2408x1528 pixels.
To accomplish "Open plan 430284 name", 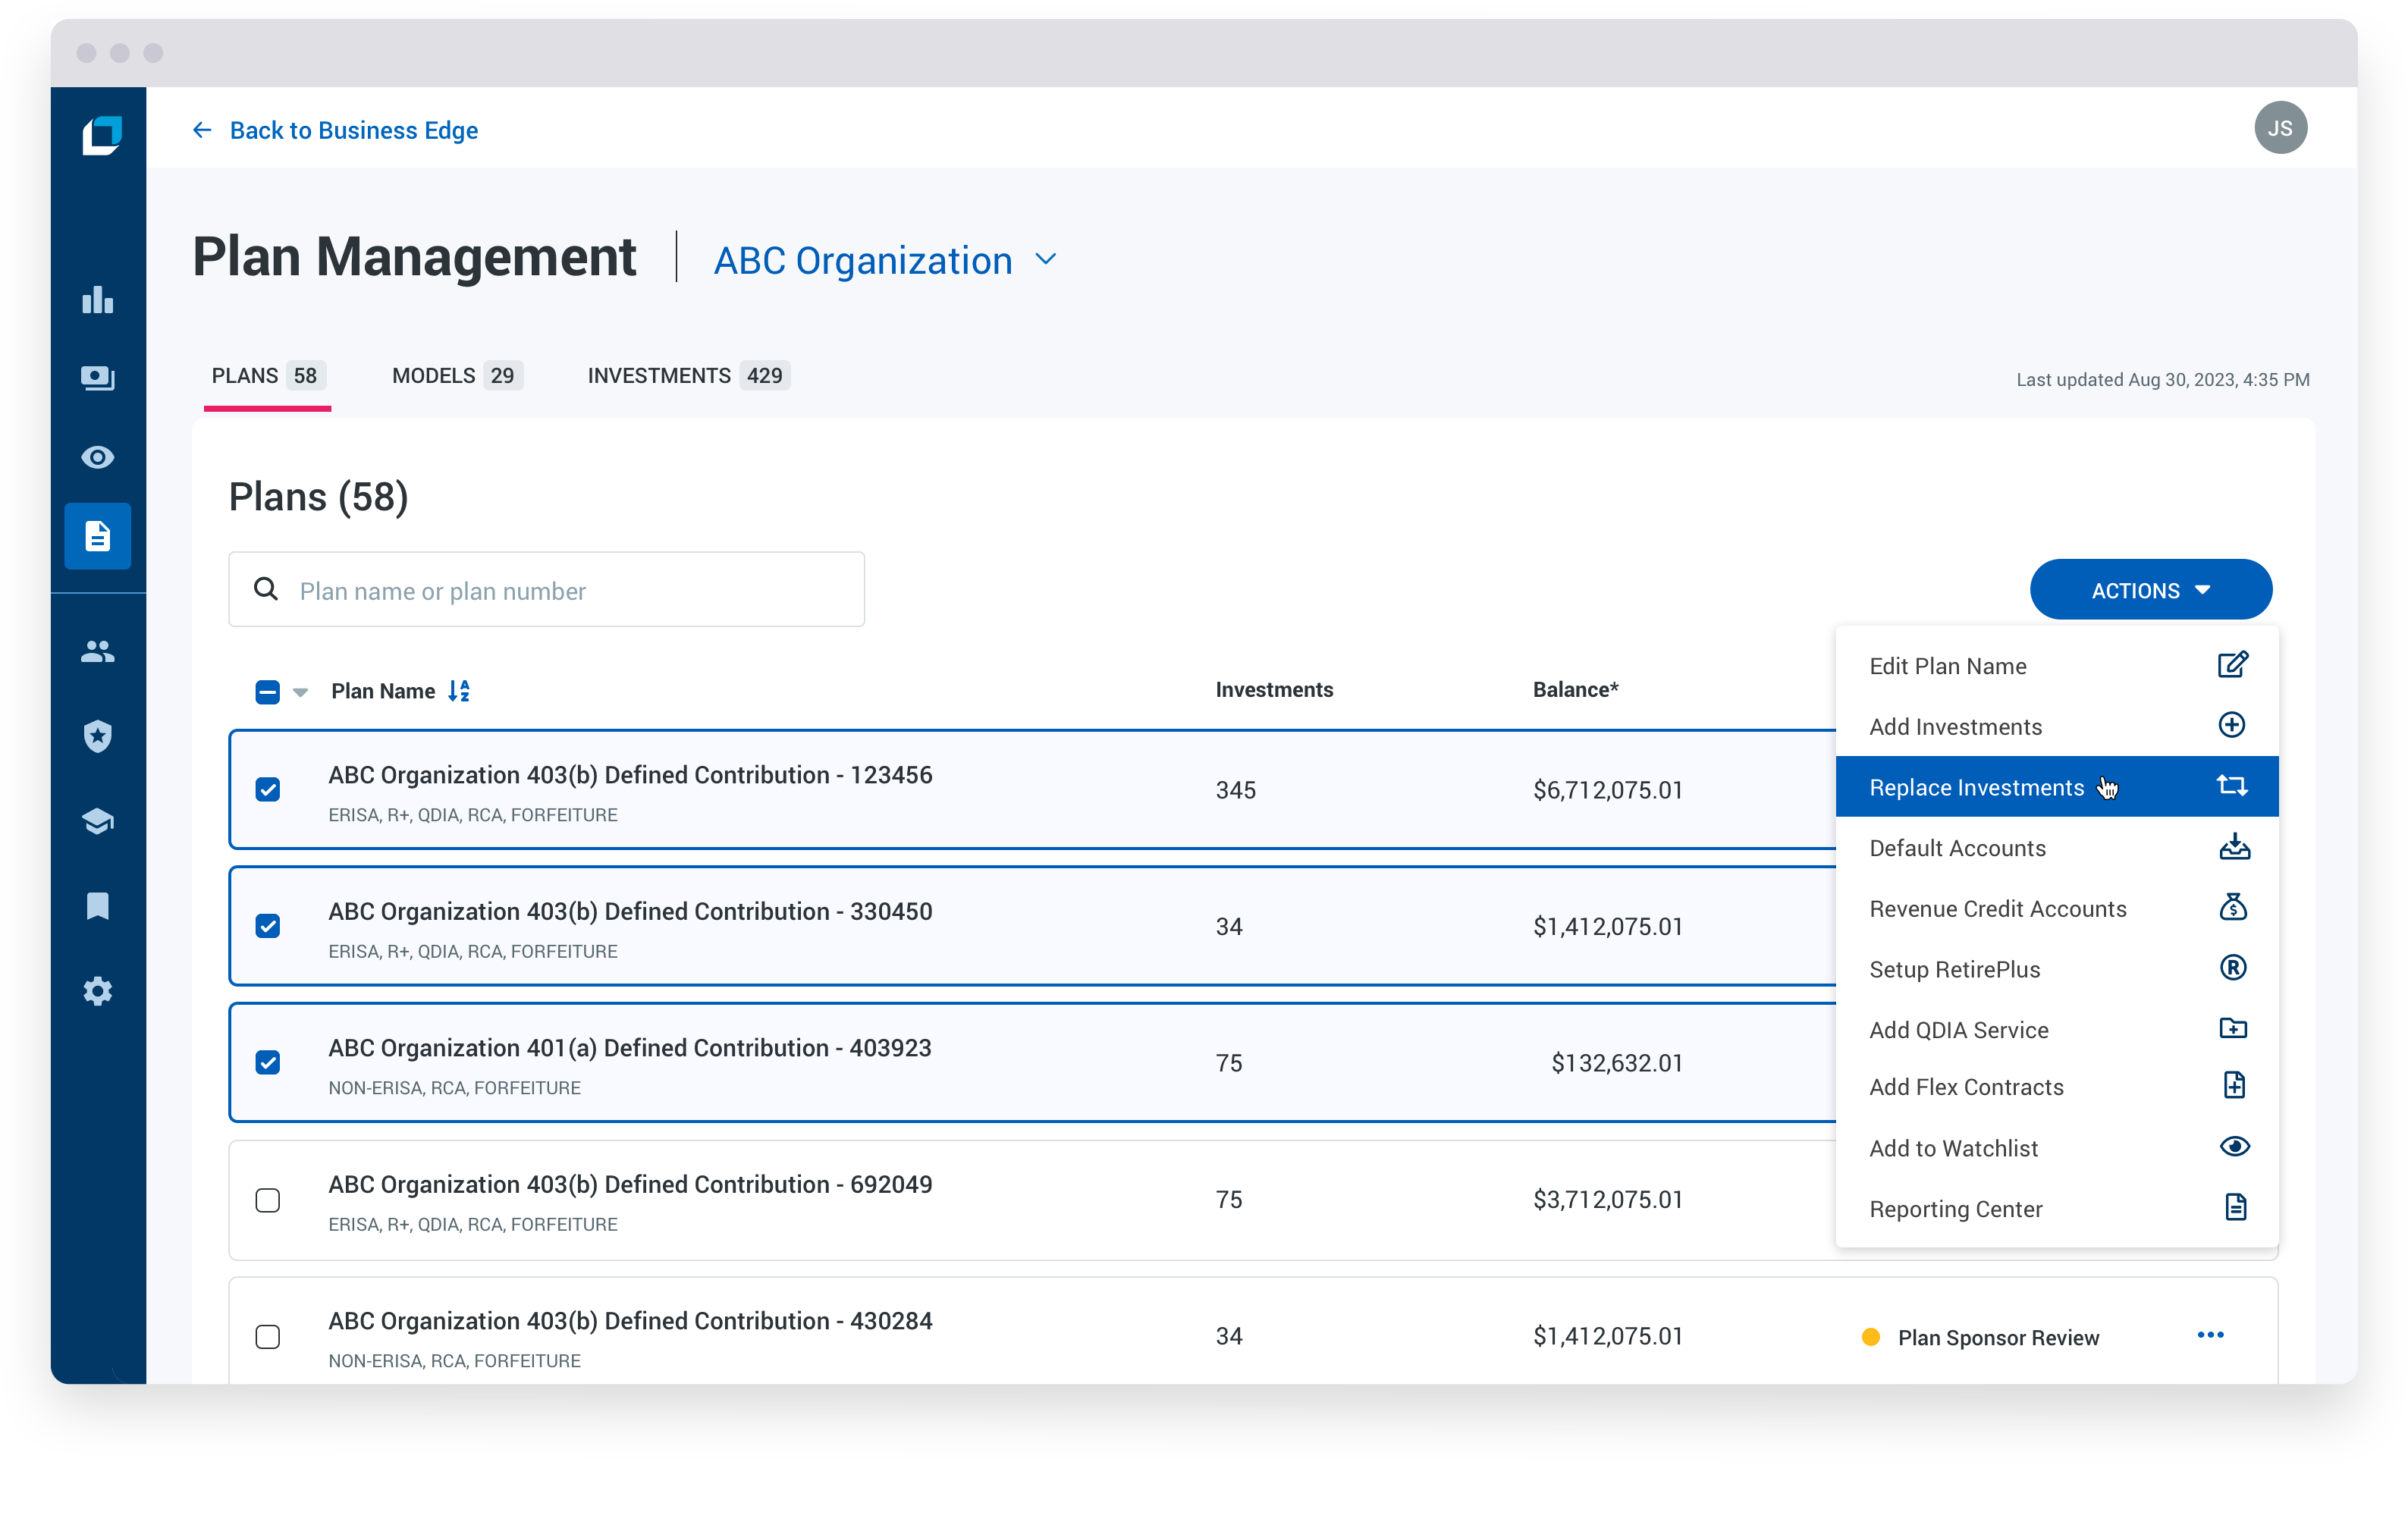I will (630, 1321).
